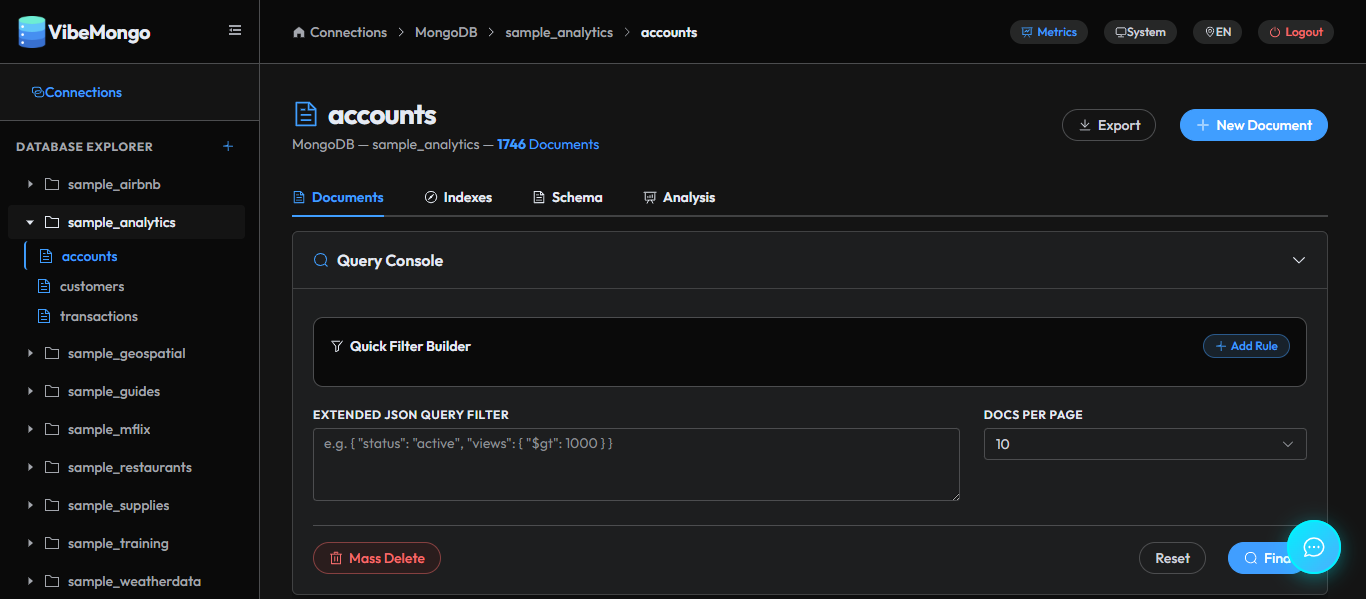The height and width of the screenshot is (599, 1366).
Task: Click the sample_guides folder icon
Action: [x=52, y=391]
